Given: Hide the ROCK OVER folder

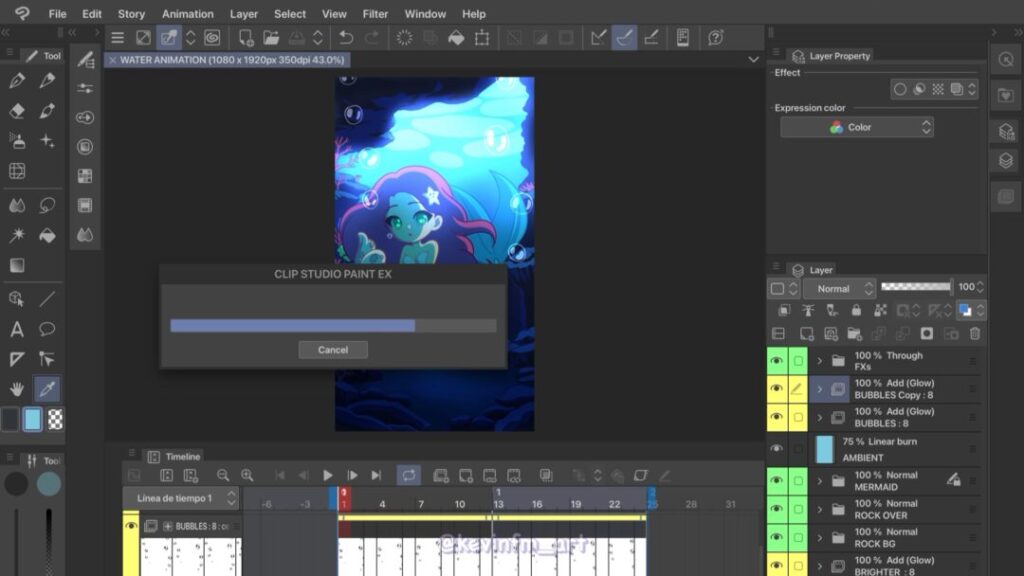Looking at the screenshot, I should [x=776, y=509].
